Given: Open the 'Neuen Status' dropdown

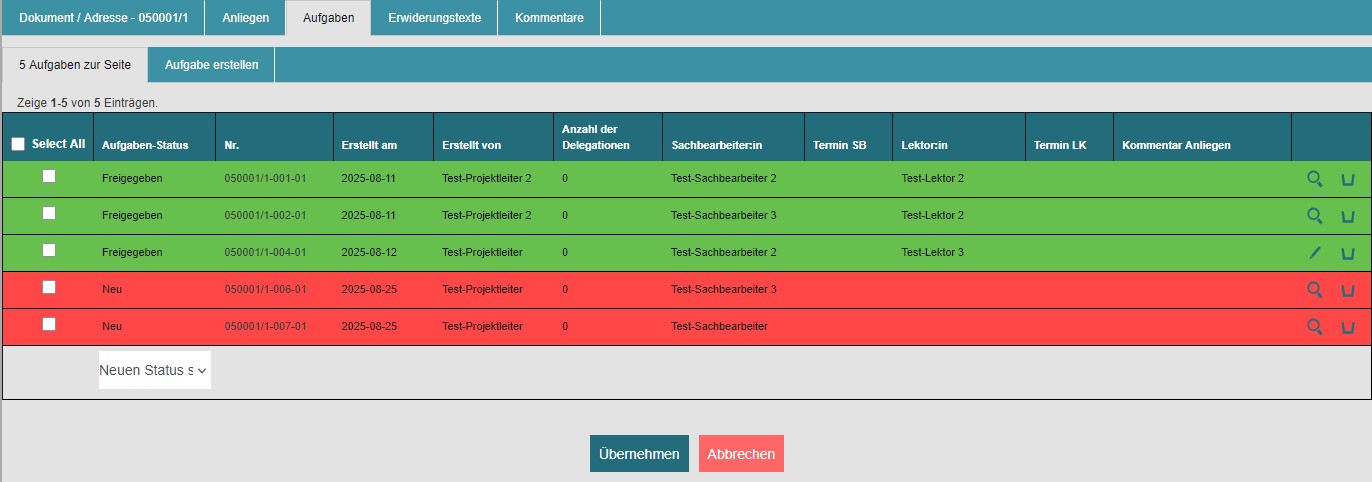Looking at the screenshot, I should [154, 370].
